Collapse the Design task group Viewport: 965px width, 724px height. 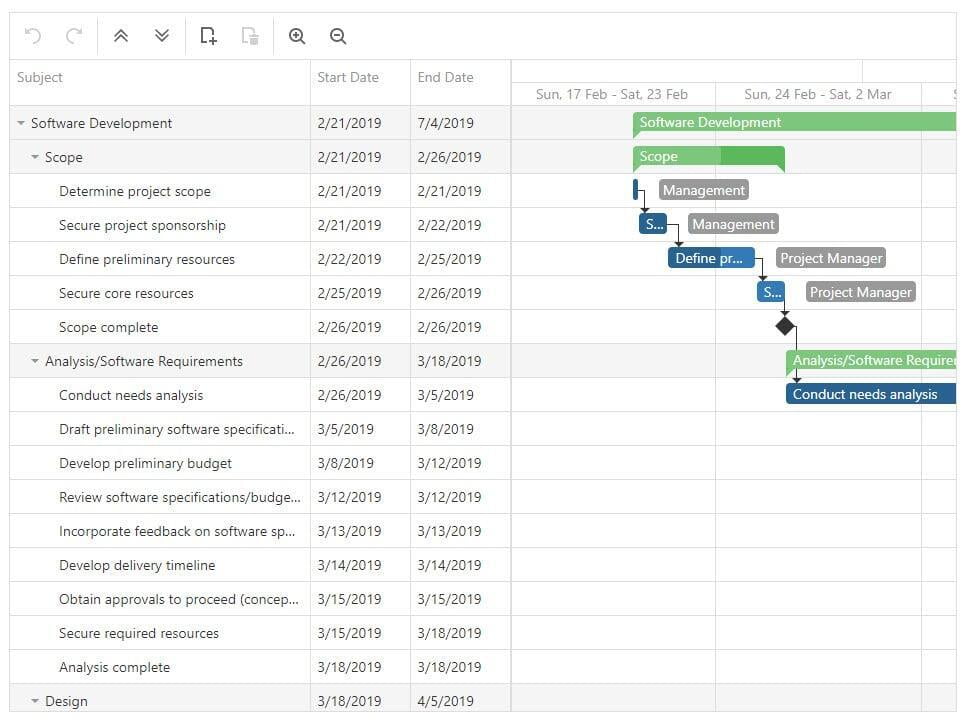click(x=35, y=702)
